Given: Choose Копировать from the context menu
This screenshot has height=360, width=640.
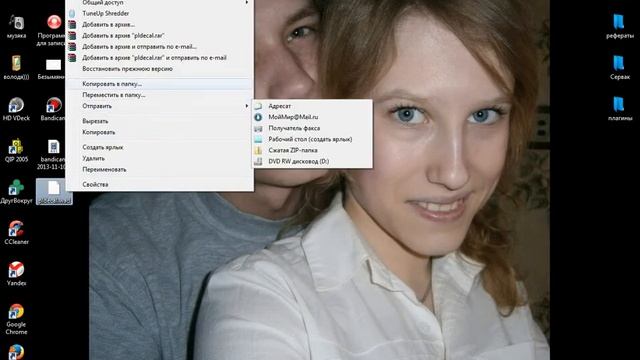Looking at the screenshot, I should pyautogui.click(x=159, y=132).
